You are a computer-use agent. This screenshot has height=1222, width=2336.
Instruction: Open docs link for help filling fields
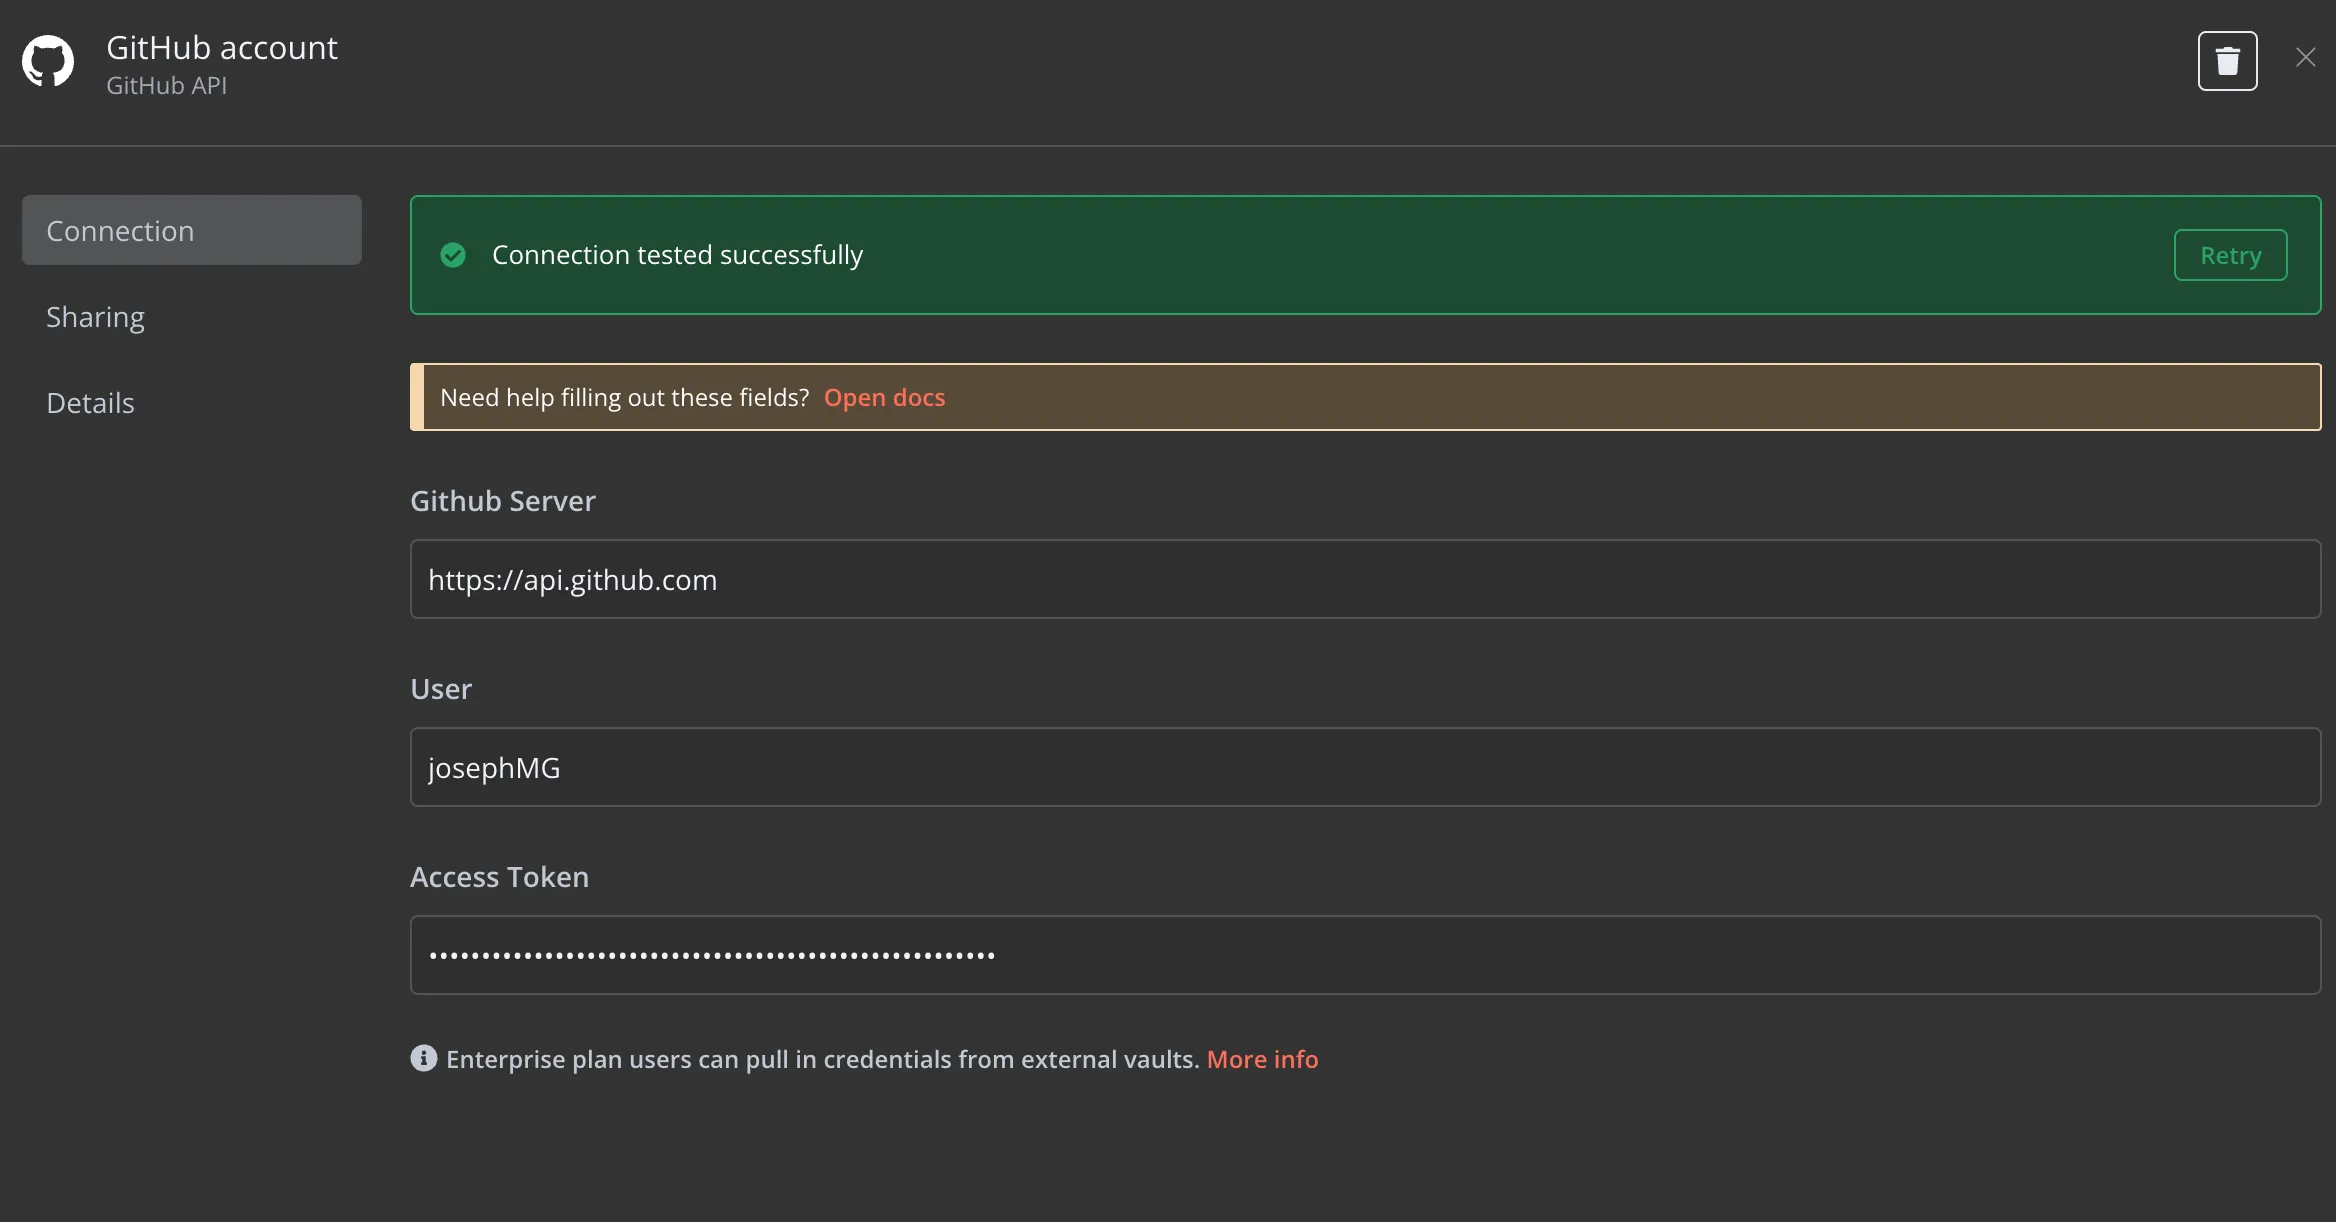pos(884,397)
